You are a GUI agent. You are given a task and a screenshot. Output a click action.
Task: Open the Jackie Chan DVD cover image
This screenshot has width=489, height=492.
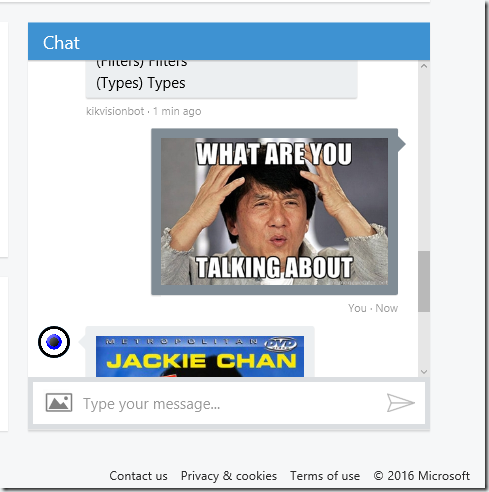pos(200,356)
